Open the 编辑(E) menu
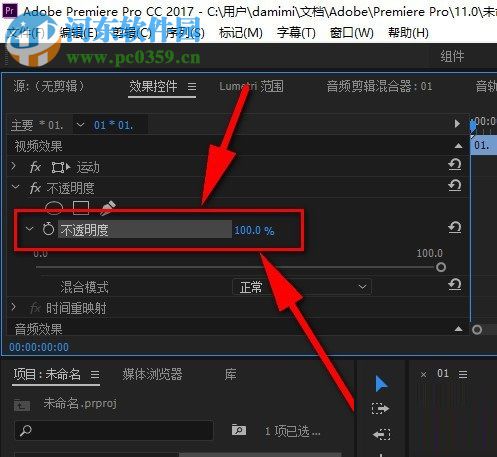Viewport: 497px width, 457px height. point(79,33)
